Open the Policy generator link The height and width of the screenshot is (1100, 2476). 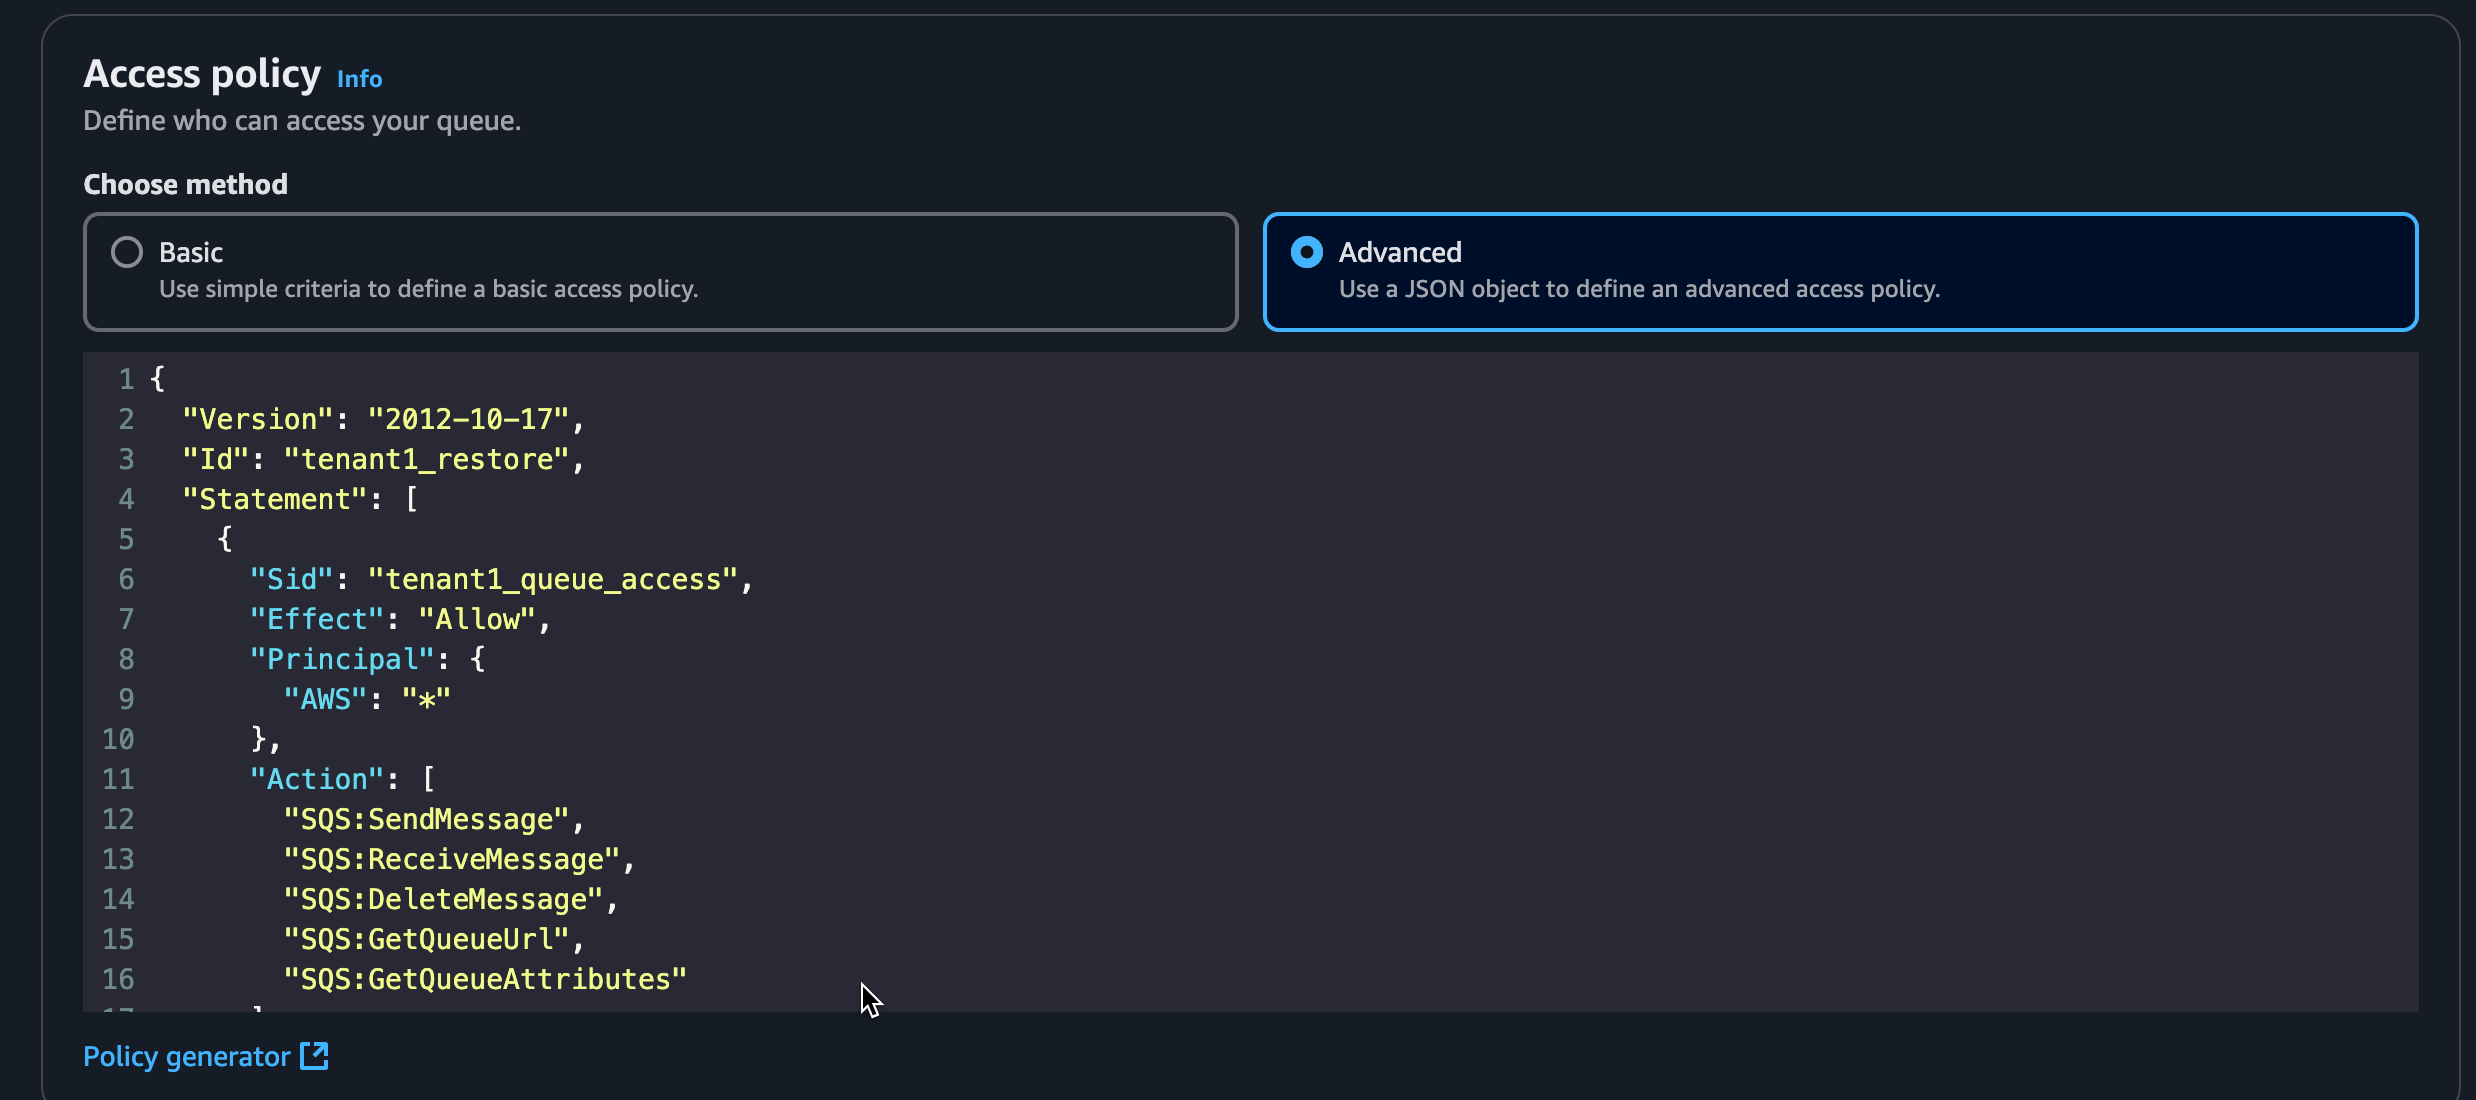pyautogui.click(x=187, y=1057)
